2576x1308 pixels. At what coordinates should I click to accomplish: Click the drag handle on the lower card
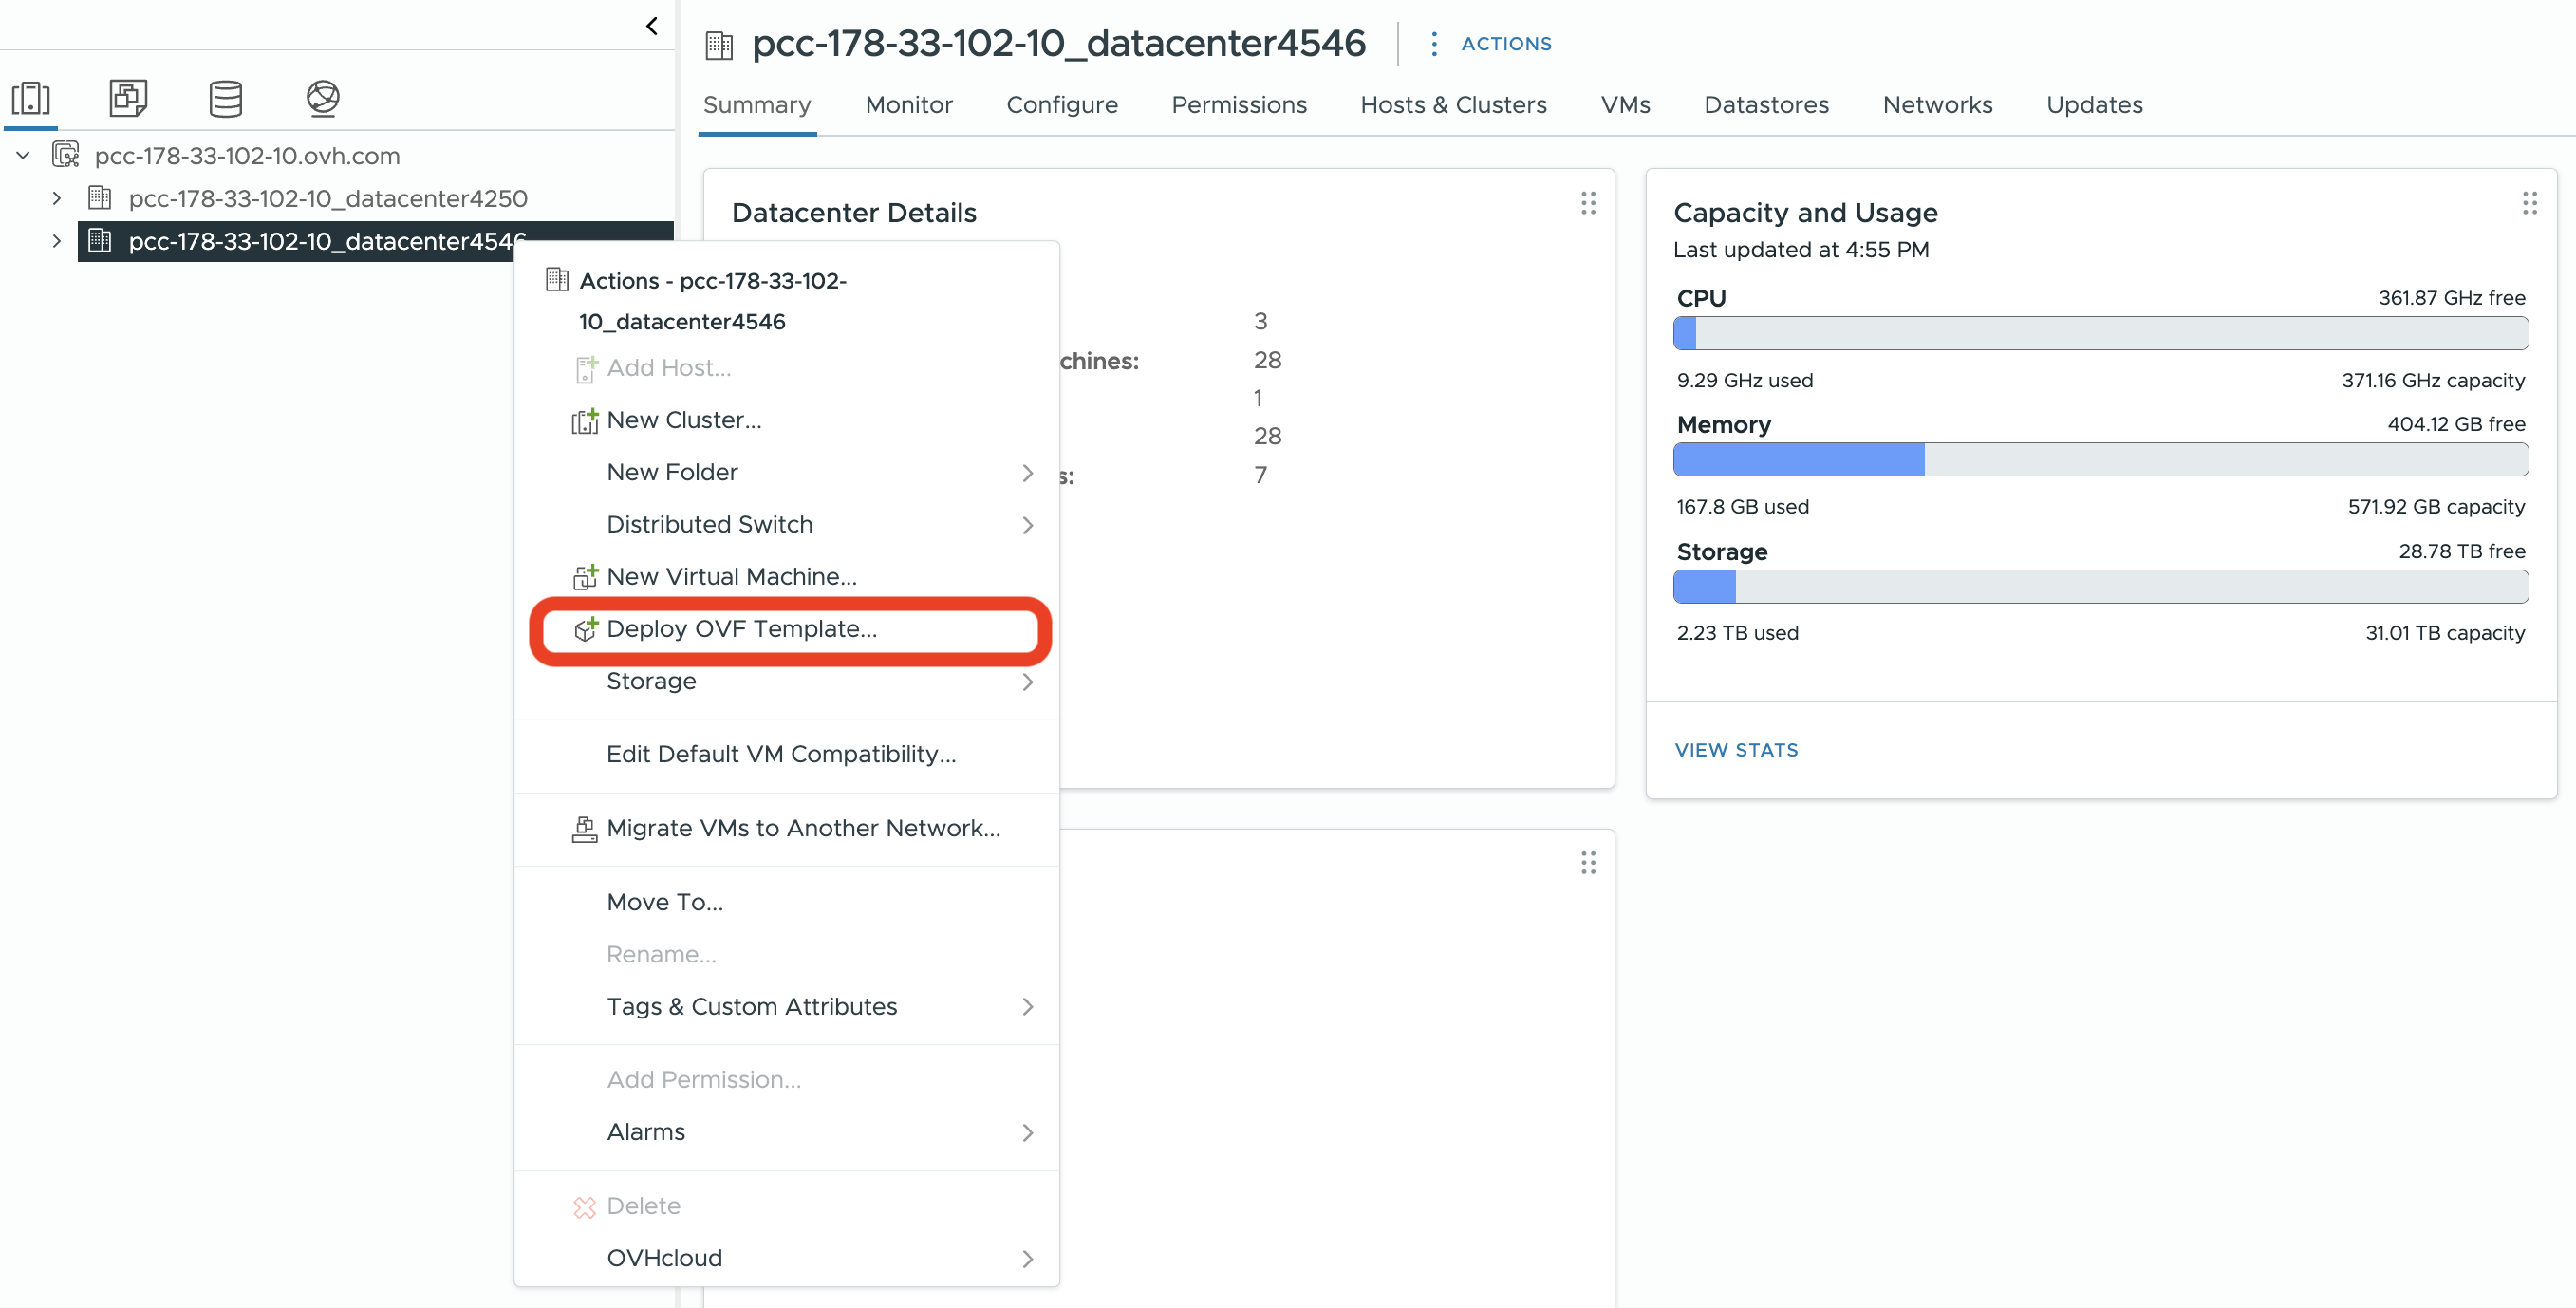coord(1588,863)
